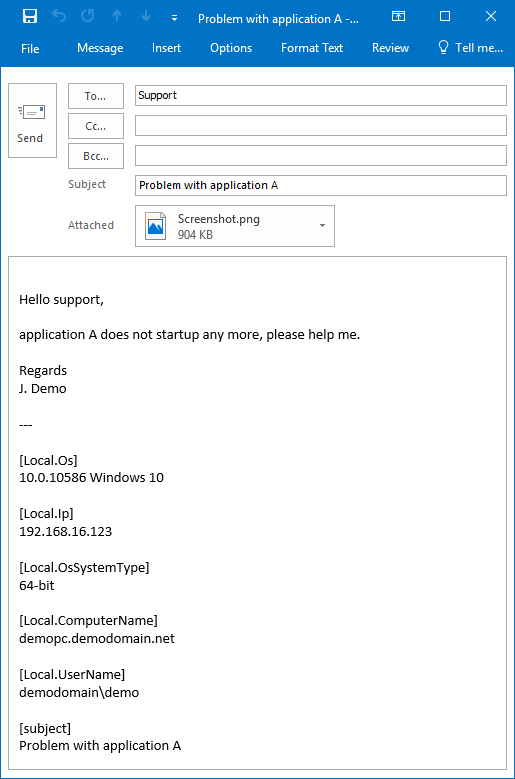Switch to the Insert tab
Screen dimensions: 515x779
(166, 48)
